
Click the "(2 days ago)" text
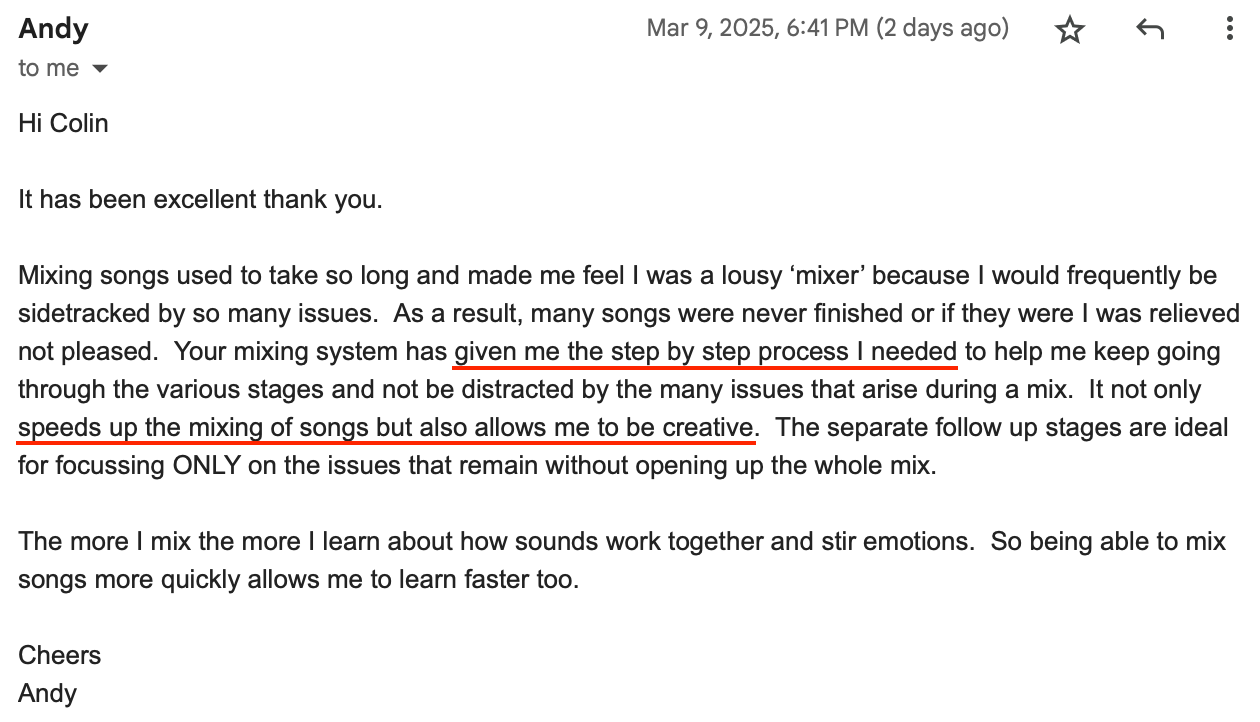(942, 28)
